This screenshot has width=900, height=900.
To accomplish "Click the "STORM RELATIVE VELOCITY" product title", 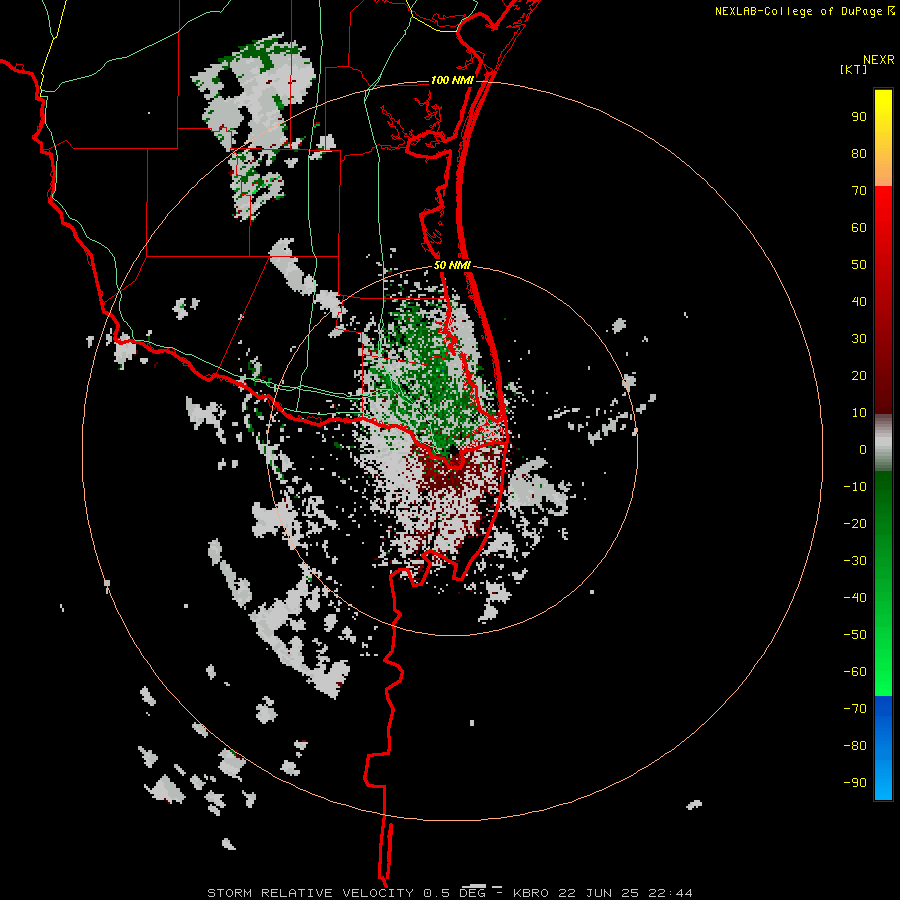I will (310, 893).
